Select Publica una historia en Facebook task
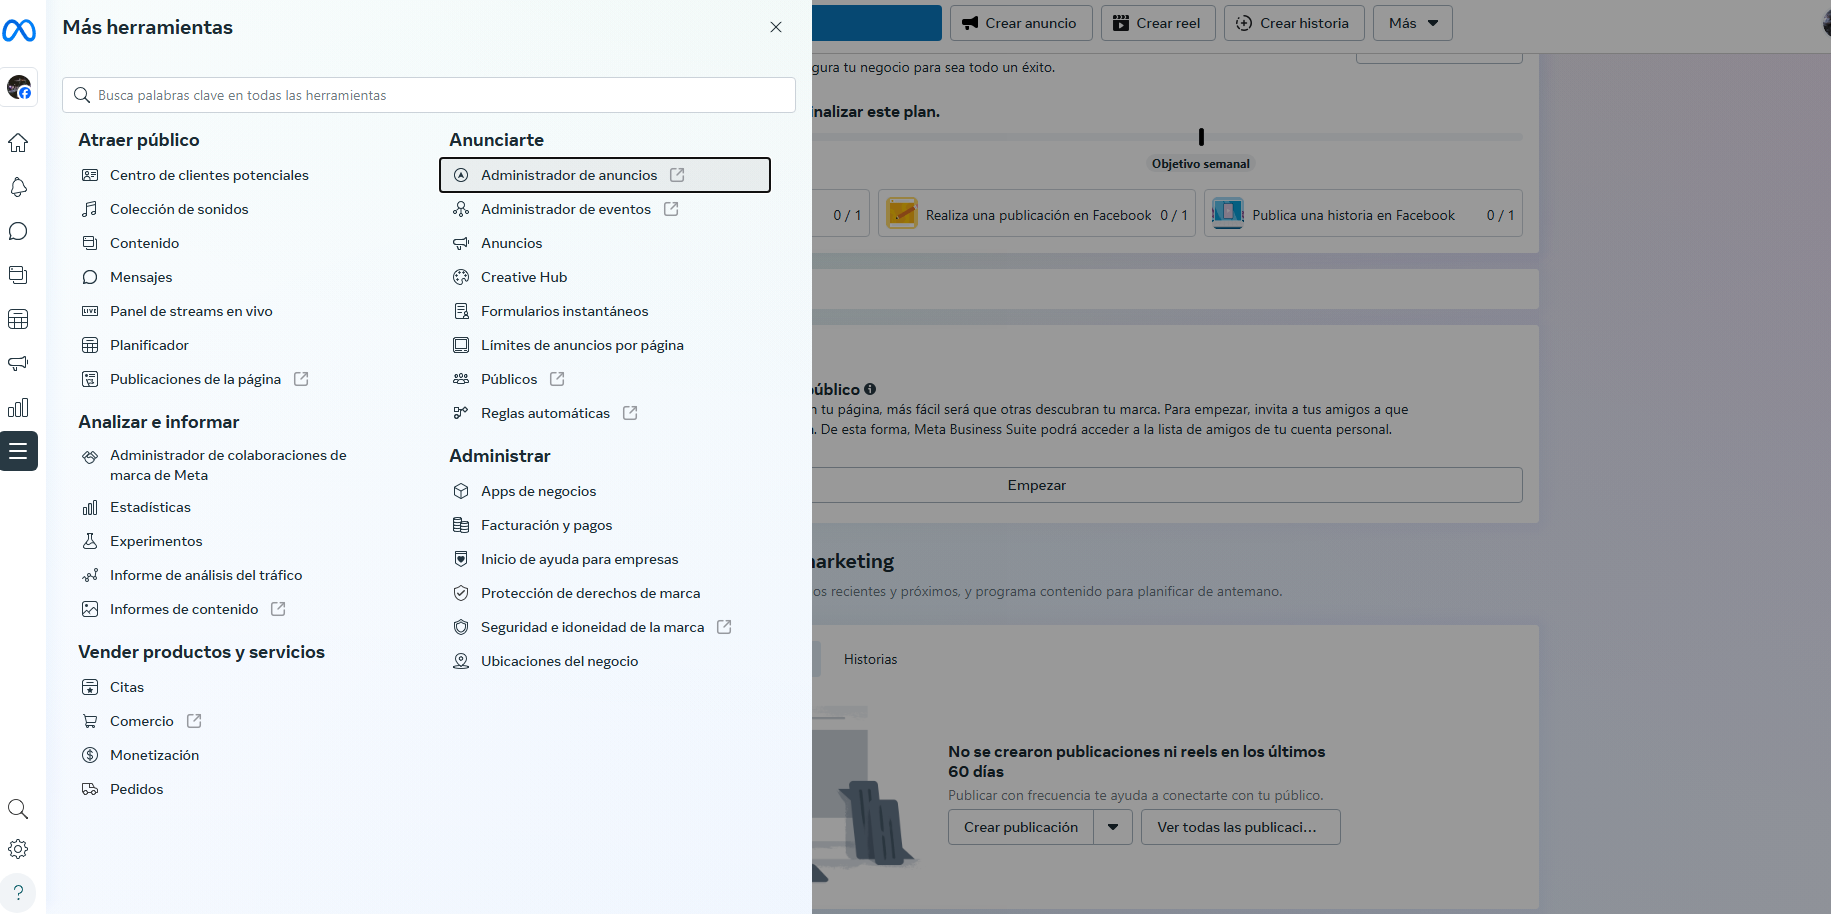 point(1364,214)
